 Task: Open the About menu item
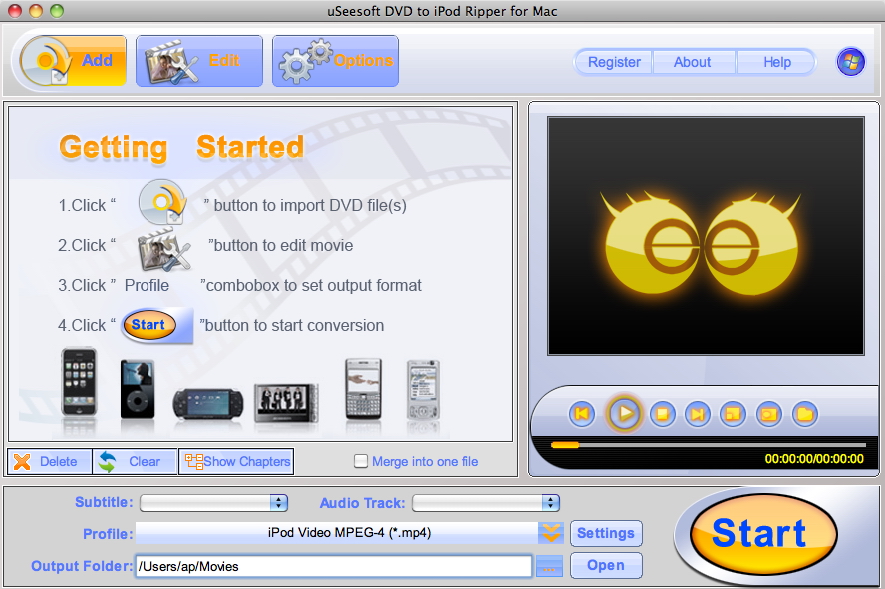pos(693,62)
